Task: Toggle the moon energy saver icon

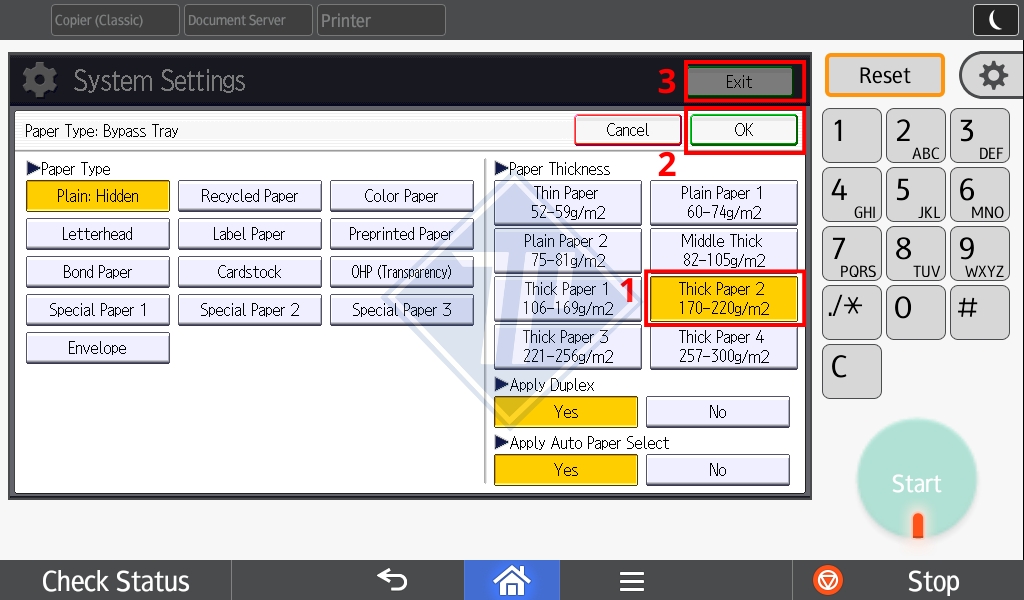Action: click(994, 20)
